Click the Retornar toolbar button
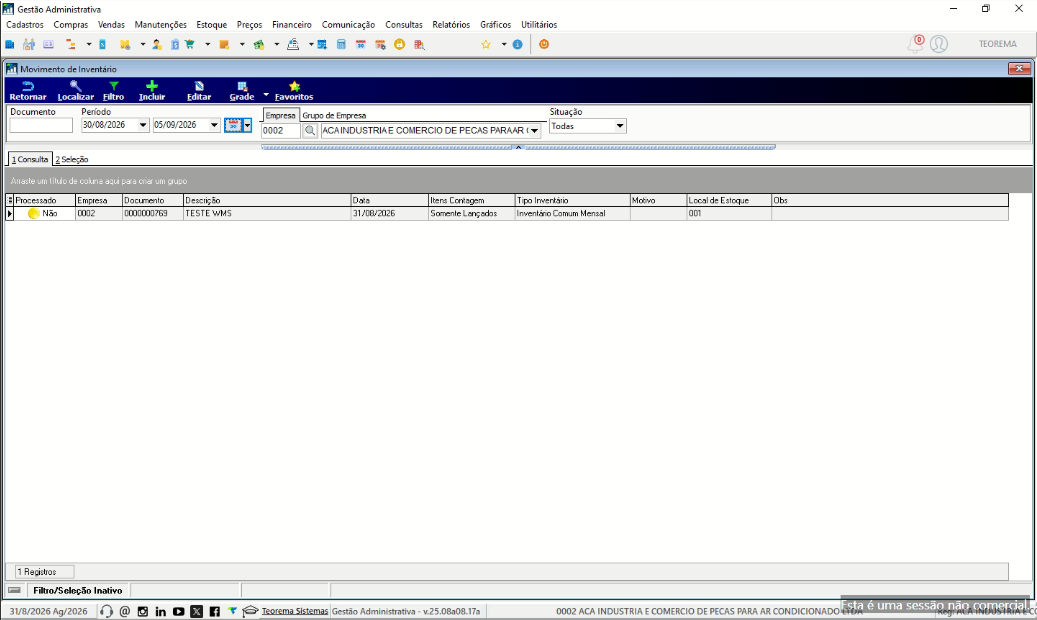Viewport: 1037px width, 620px height. (28, 91)
